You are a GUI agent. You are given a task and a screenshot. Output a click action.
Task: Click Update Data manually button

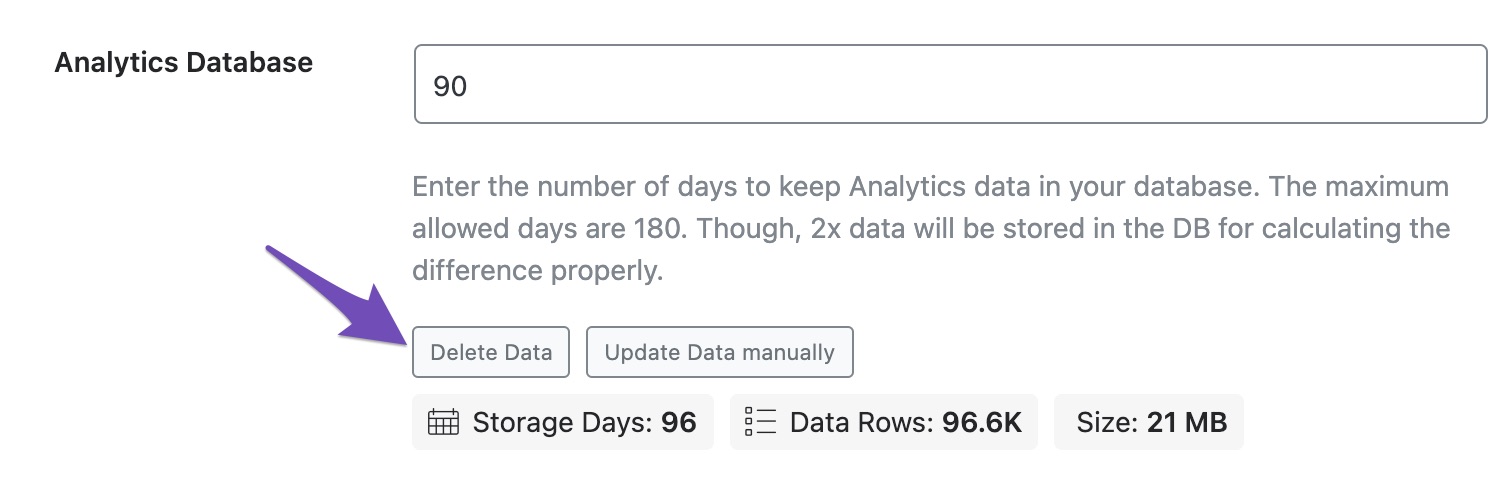coord(719,352)
